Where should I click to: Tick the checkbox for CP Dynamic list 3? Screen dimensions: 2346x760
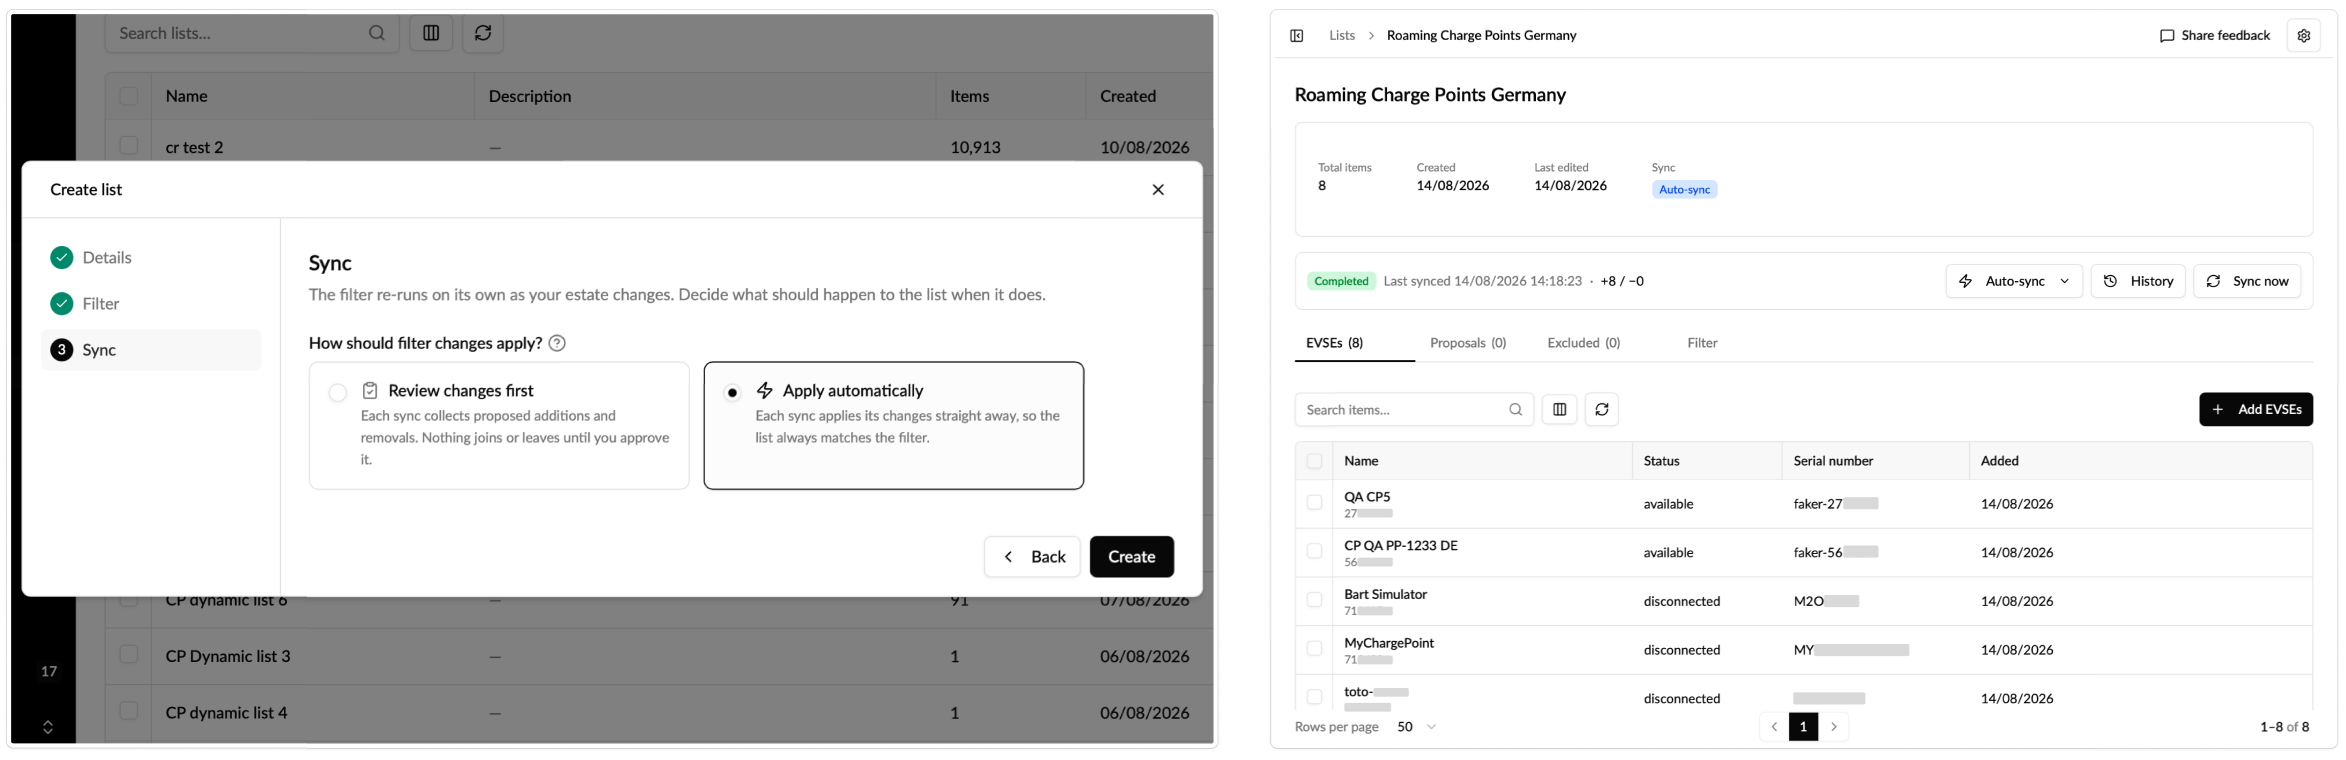(129, 655)
